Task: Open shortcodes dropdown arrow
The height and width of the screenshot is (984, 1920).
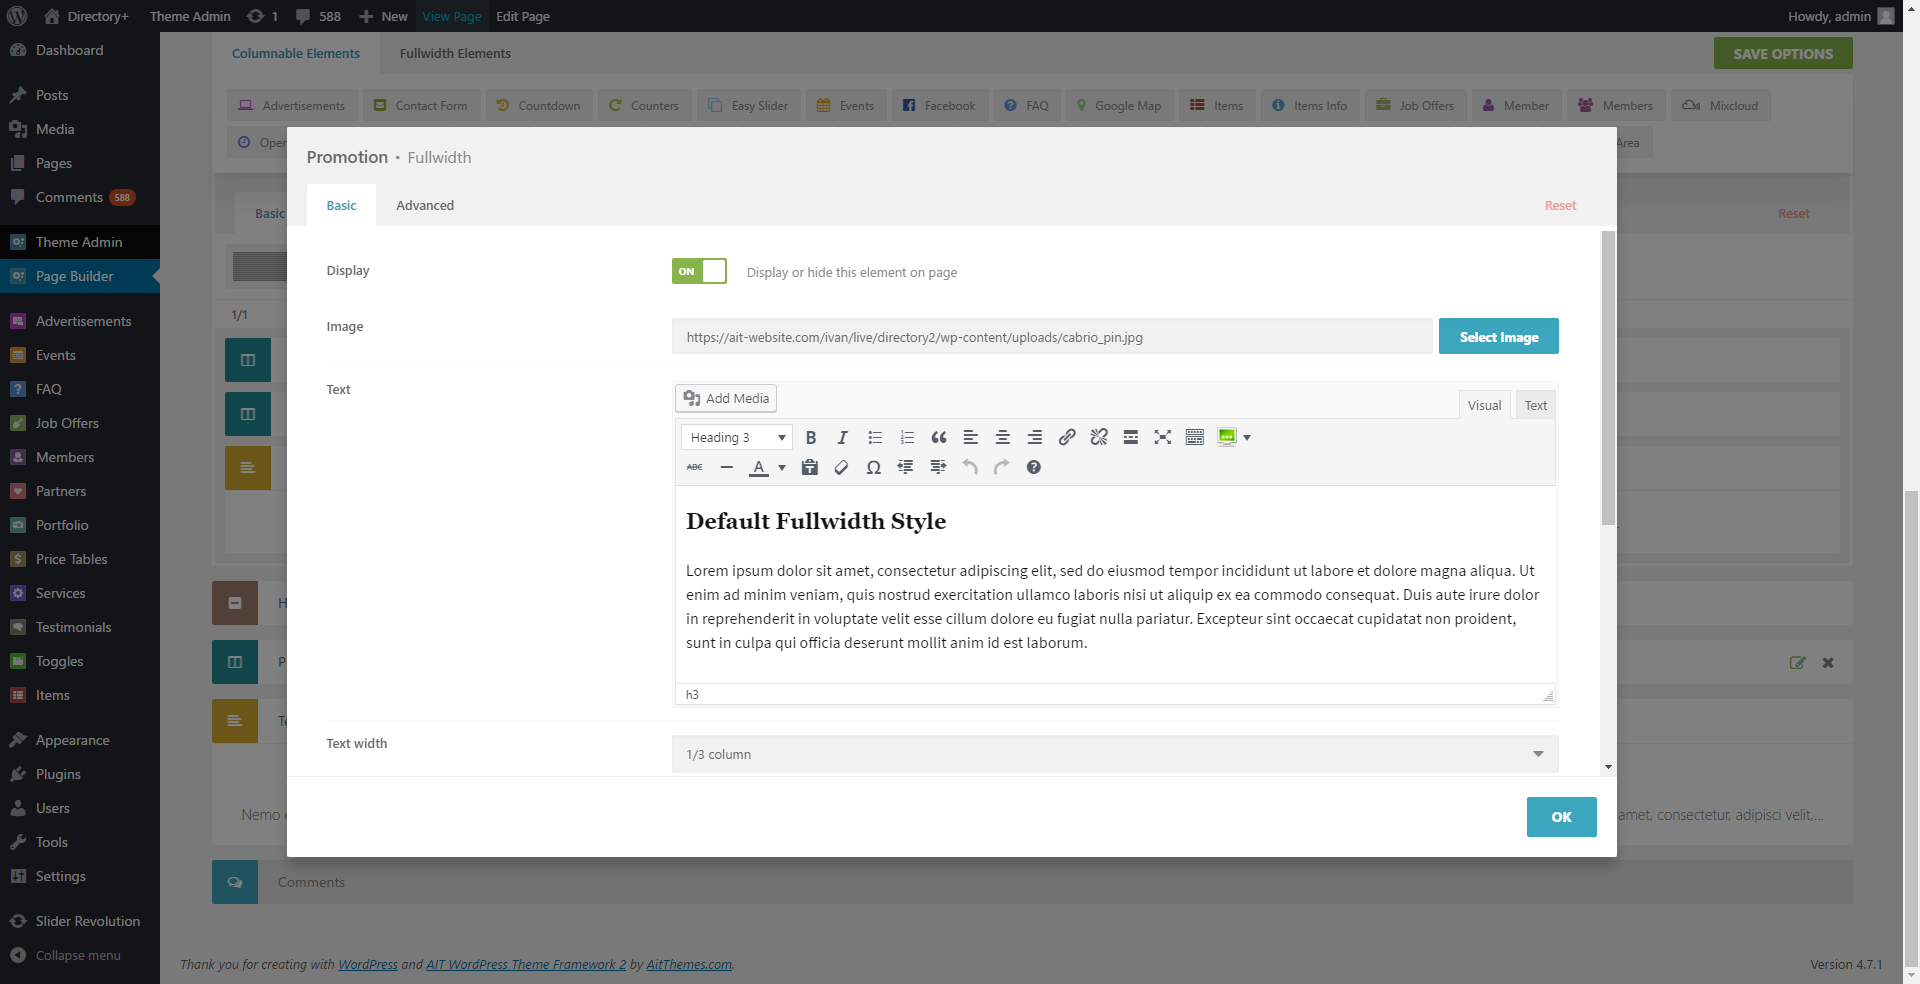Action: [x=1247, y=437]
